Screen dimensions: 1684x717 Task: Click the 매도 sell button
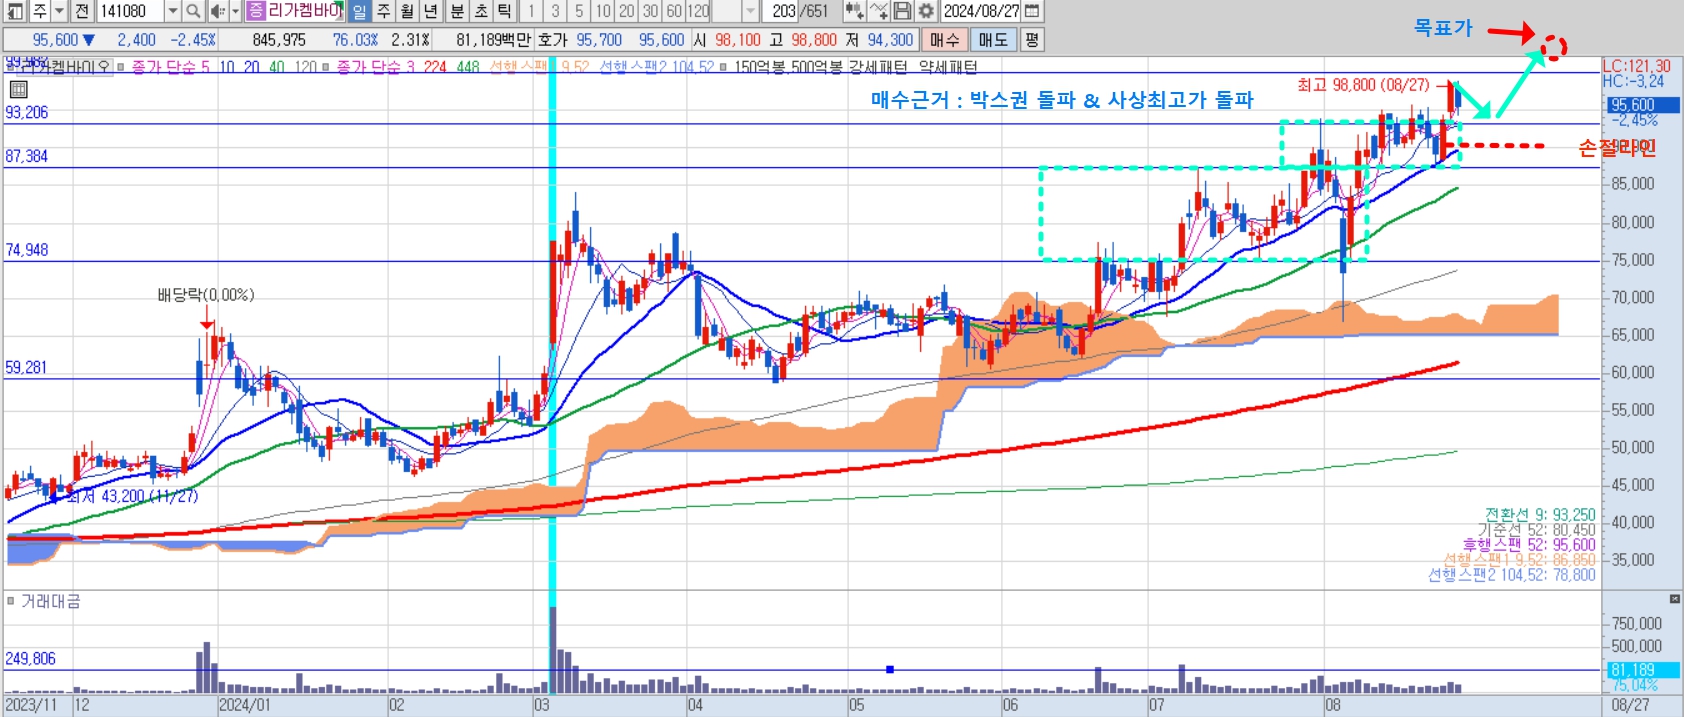click(993, 39)
